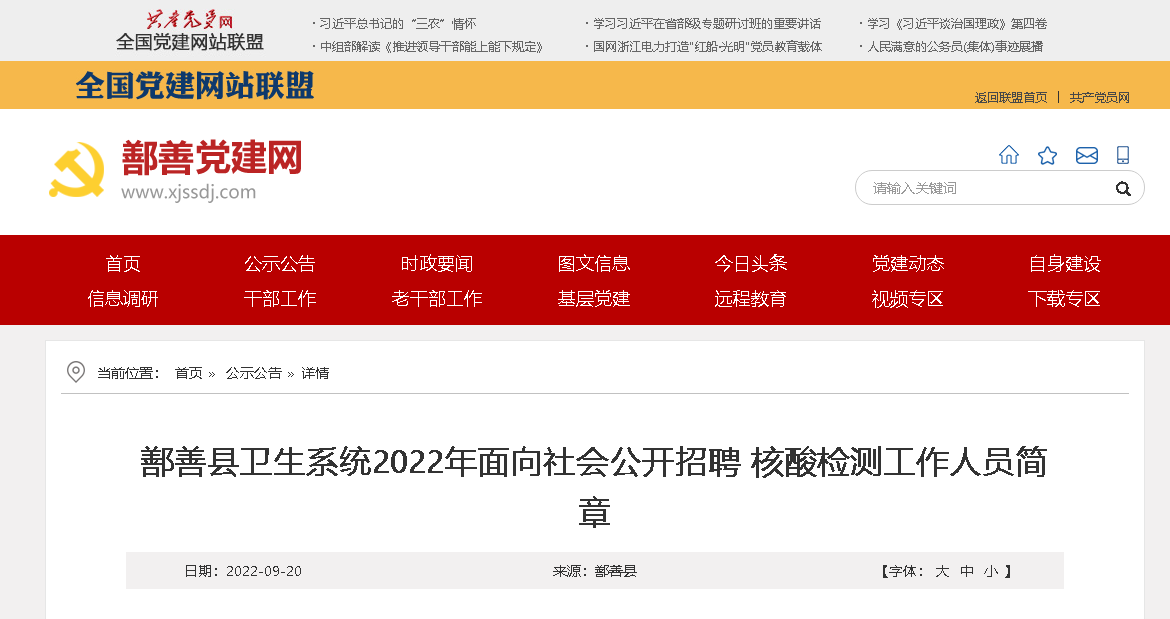Viewport: 1170px width, 619px height.
Task: Click the article title 鄯善县卫生系统2022年面向社会公开招聘
Action: click(594, 487)
